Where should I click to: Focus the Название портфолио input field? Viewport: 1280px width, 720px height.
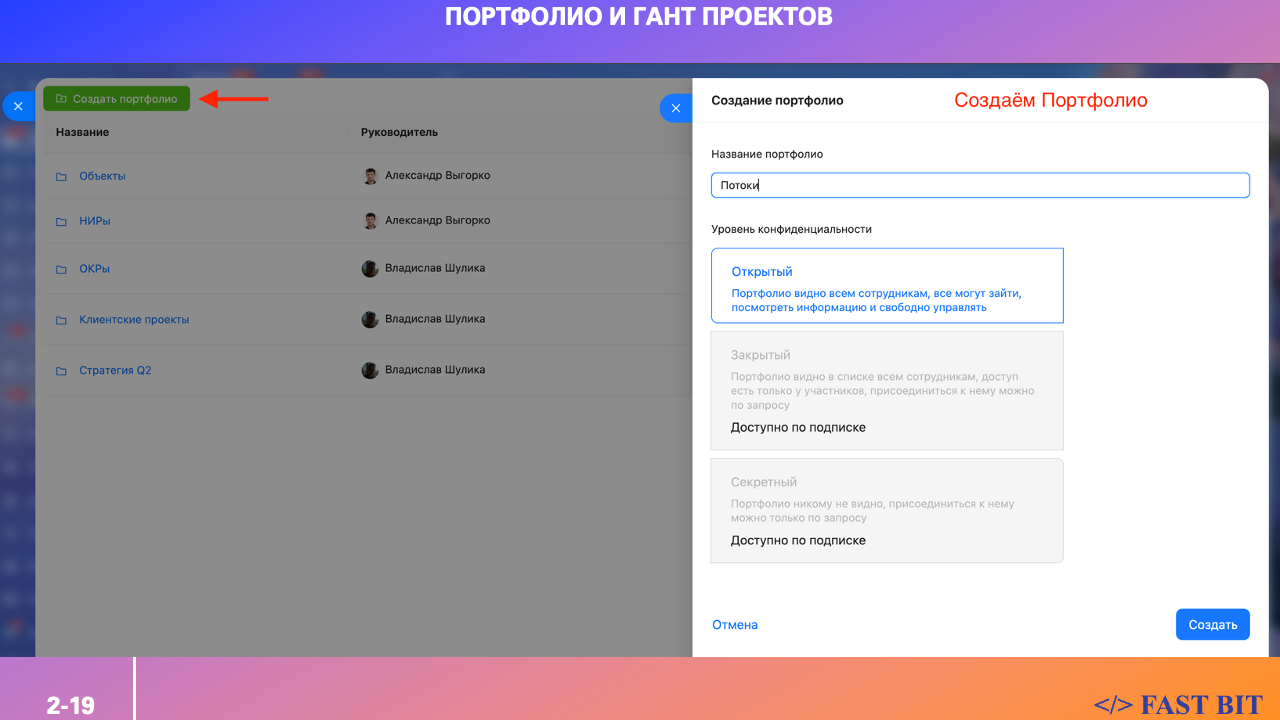(x=980, y=185)
